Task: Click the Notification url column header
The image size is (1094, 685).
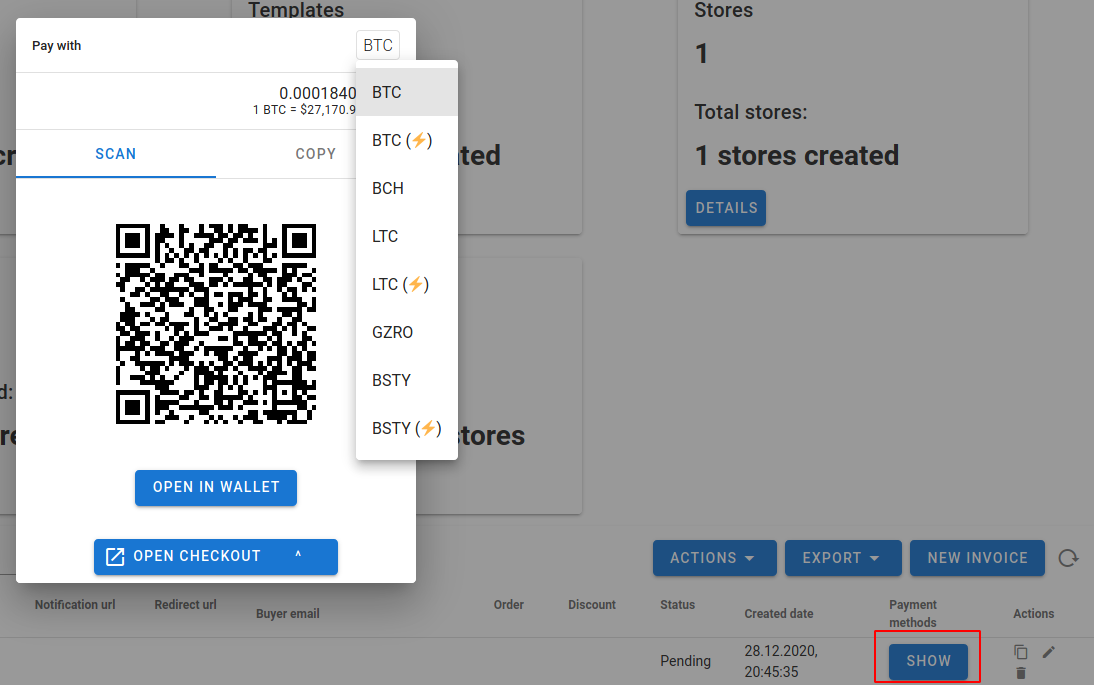Action: click(x=75, y=605)
